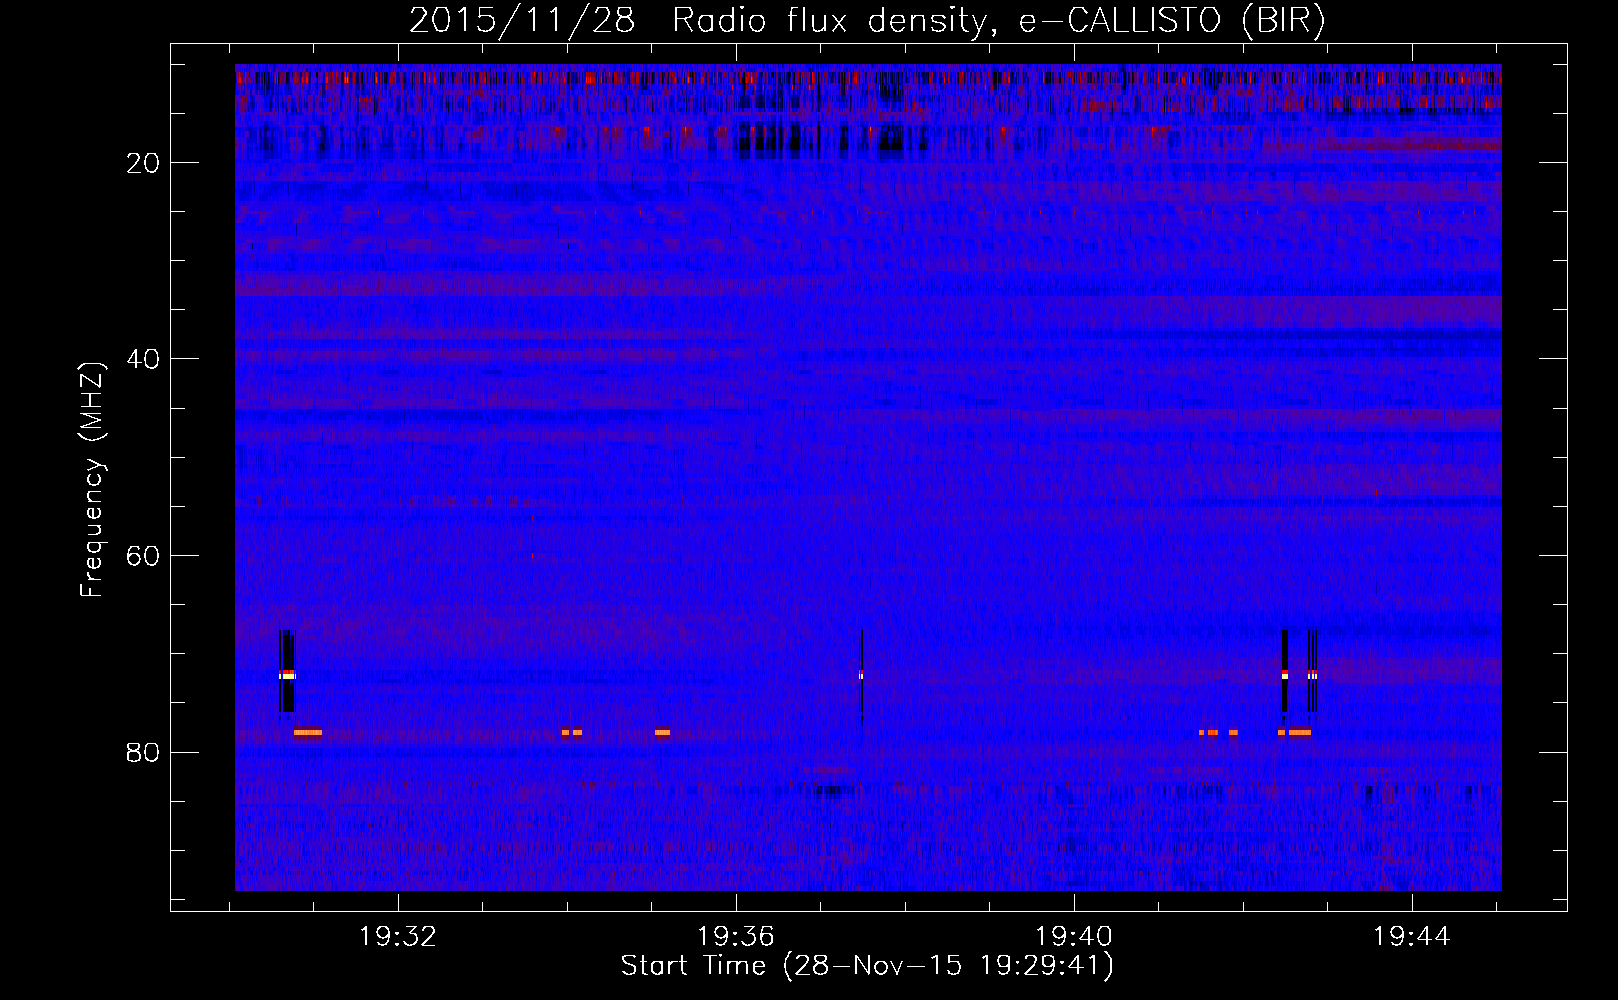Click the plot title '2015/11/28 Radio flux density, e-CALLISTO (BIR)'
This screenshot has height=1000, width=1618.
pos(867,20)
